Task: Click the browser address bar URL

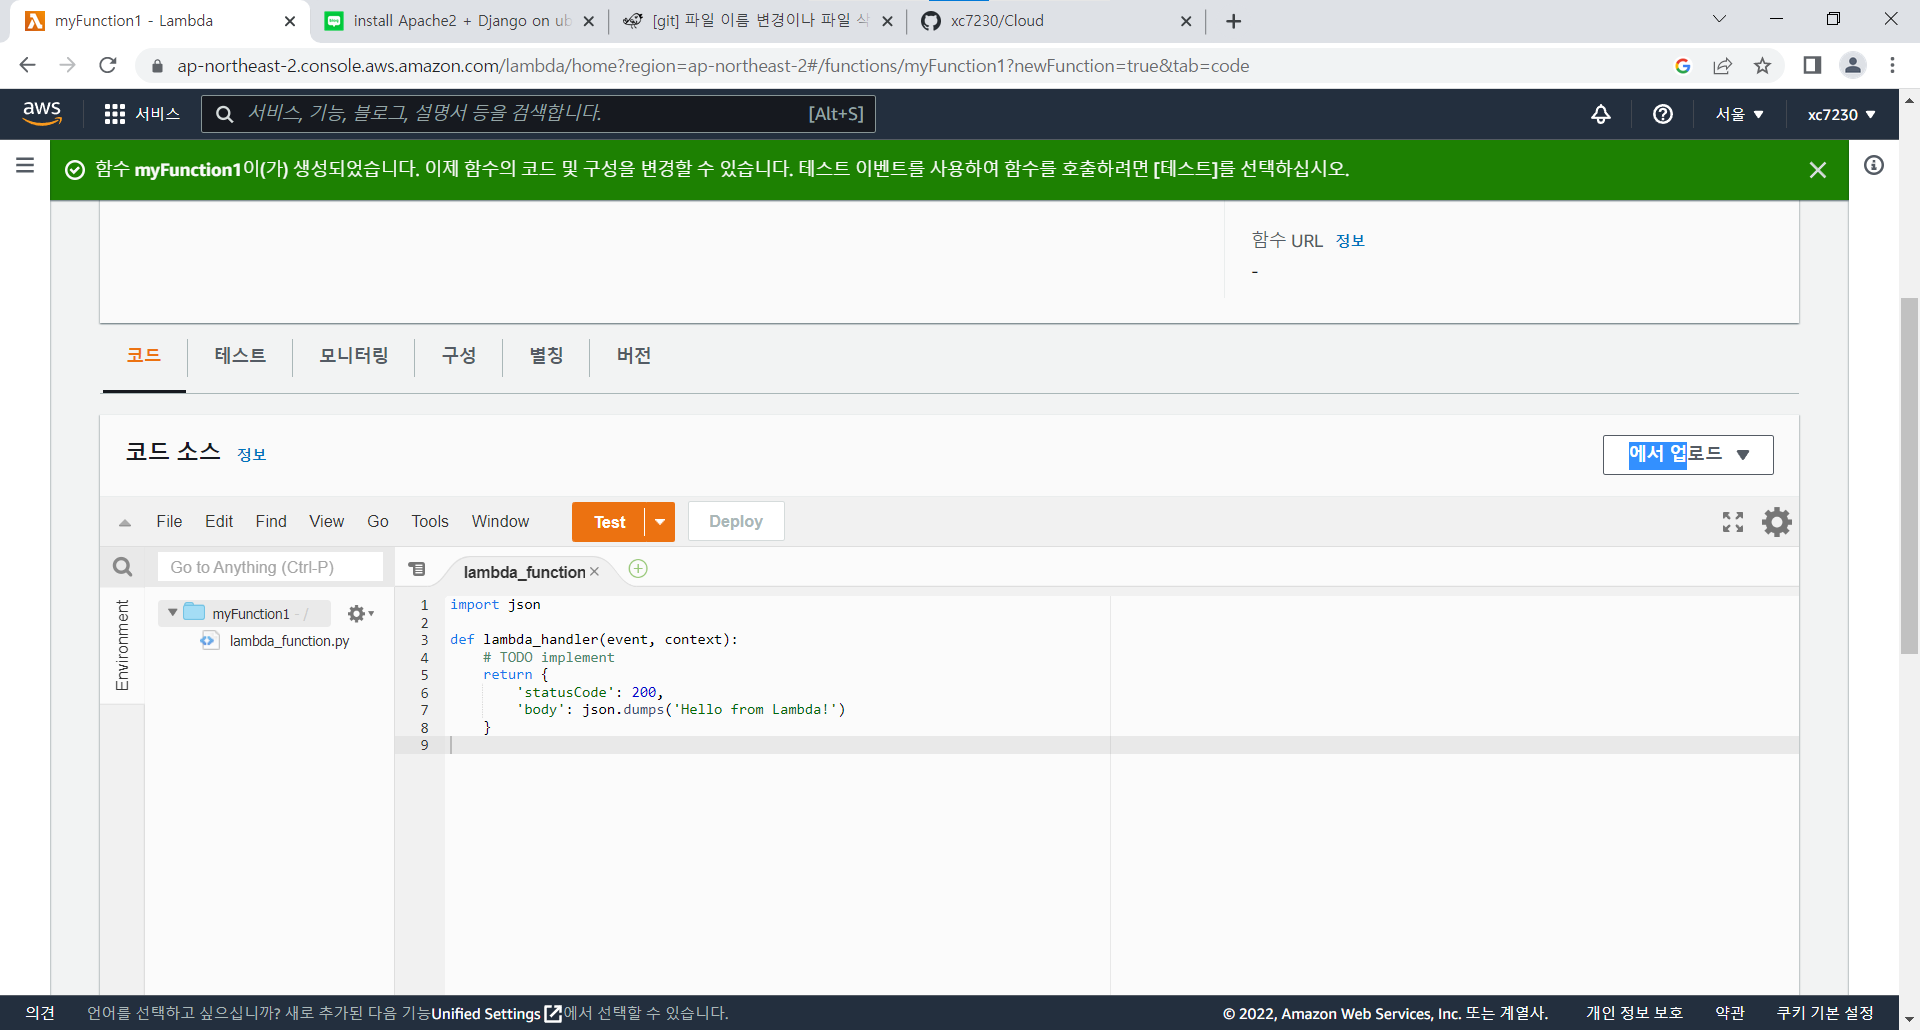Action: click(713, 66)
